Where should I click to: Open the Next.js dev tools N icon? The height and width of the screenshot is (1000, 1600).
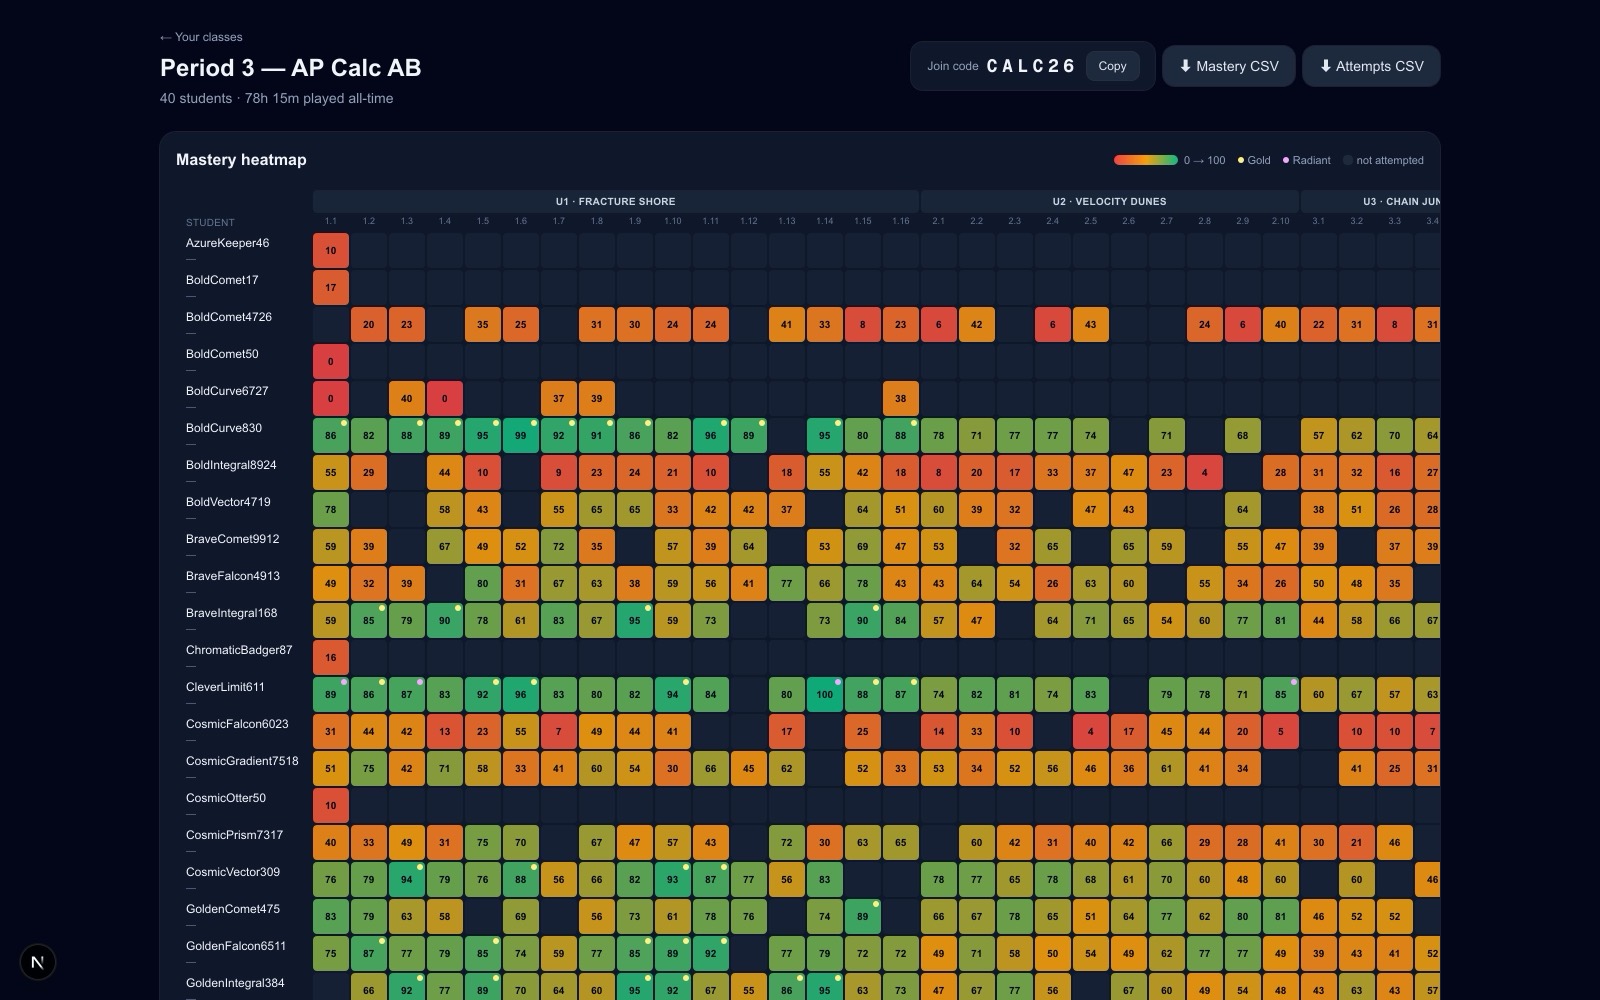38,962
